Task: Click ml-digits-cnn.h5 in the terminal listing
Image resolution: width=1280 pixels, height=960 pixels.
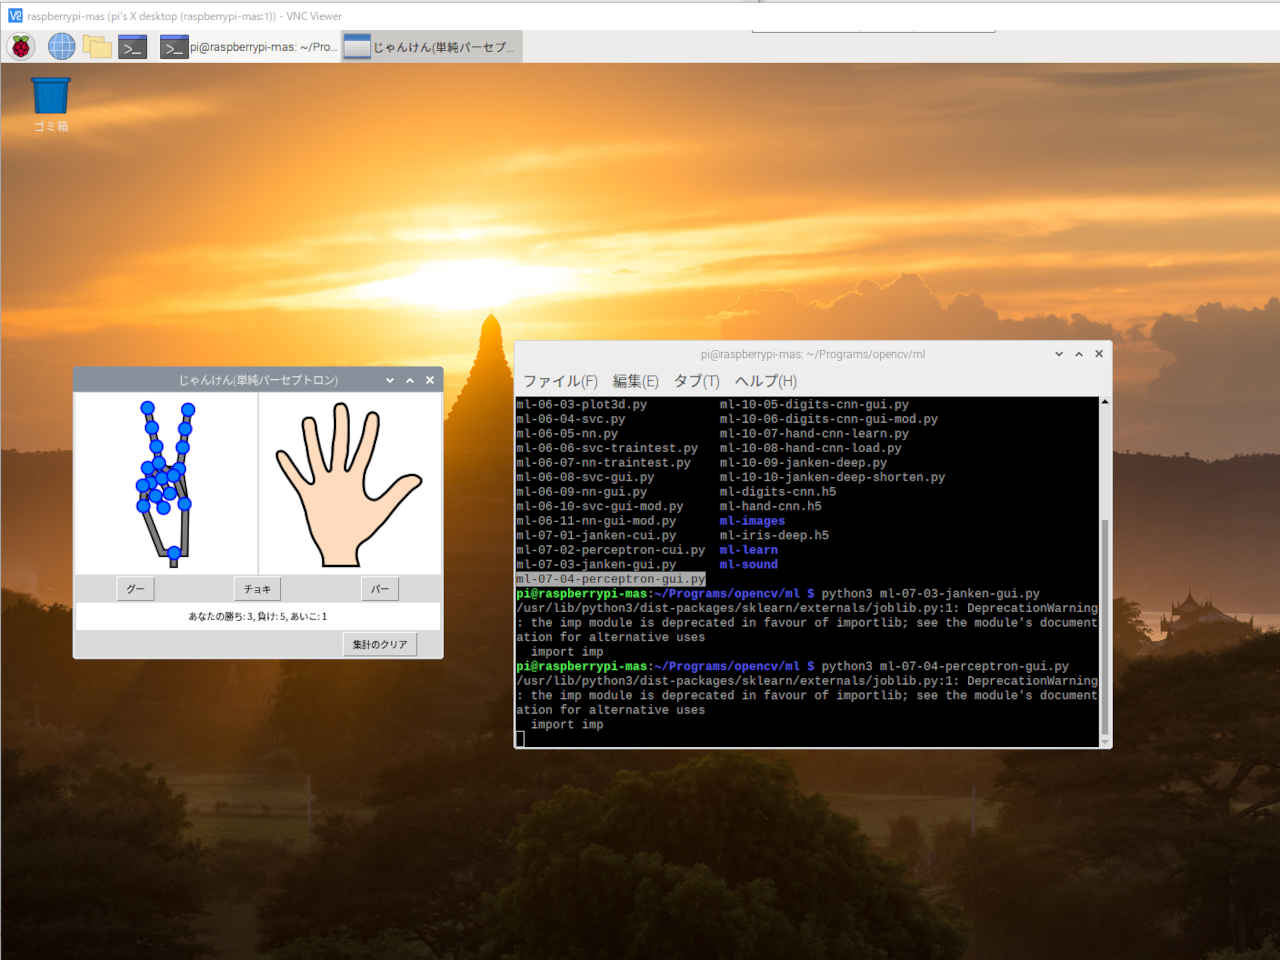Action: tap(778, 492)
